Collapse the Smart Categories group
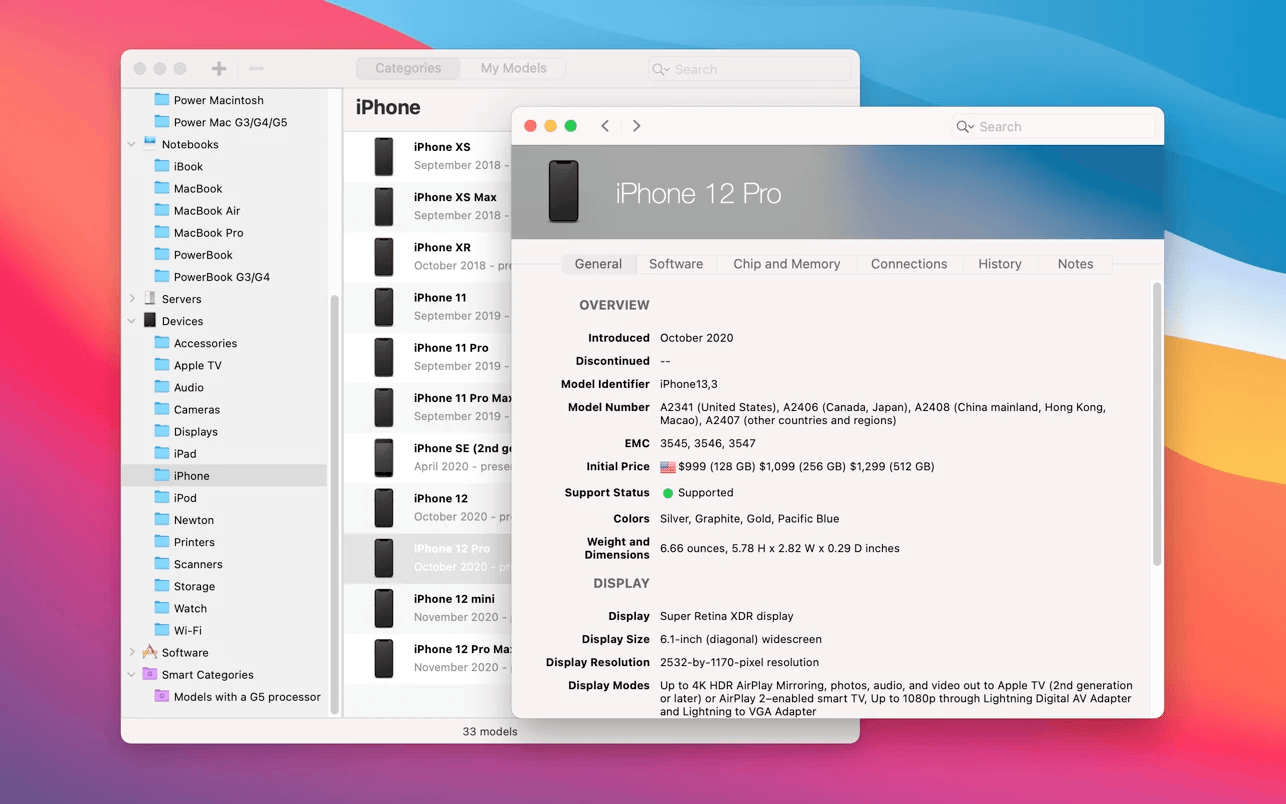 pyautogui.click(x=132, y=675)
